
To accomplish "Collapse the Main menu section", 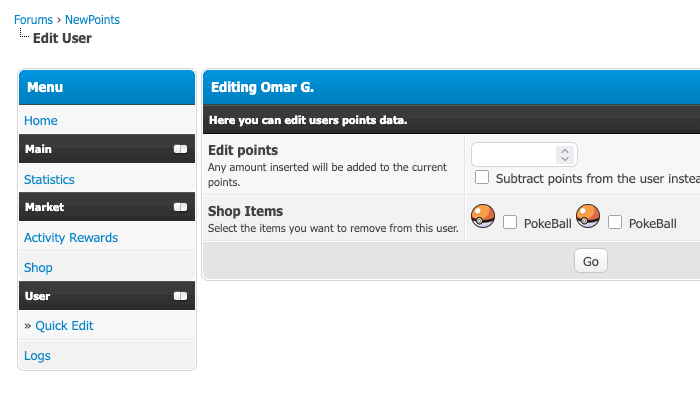I will (x=180, y=149).
